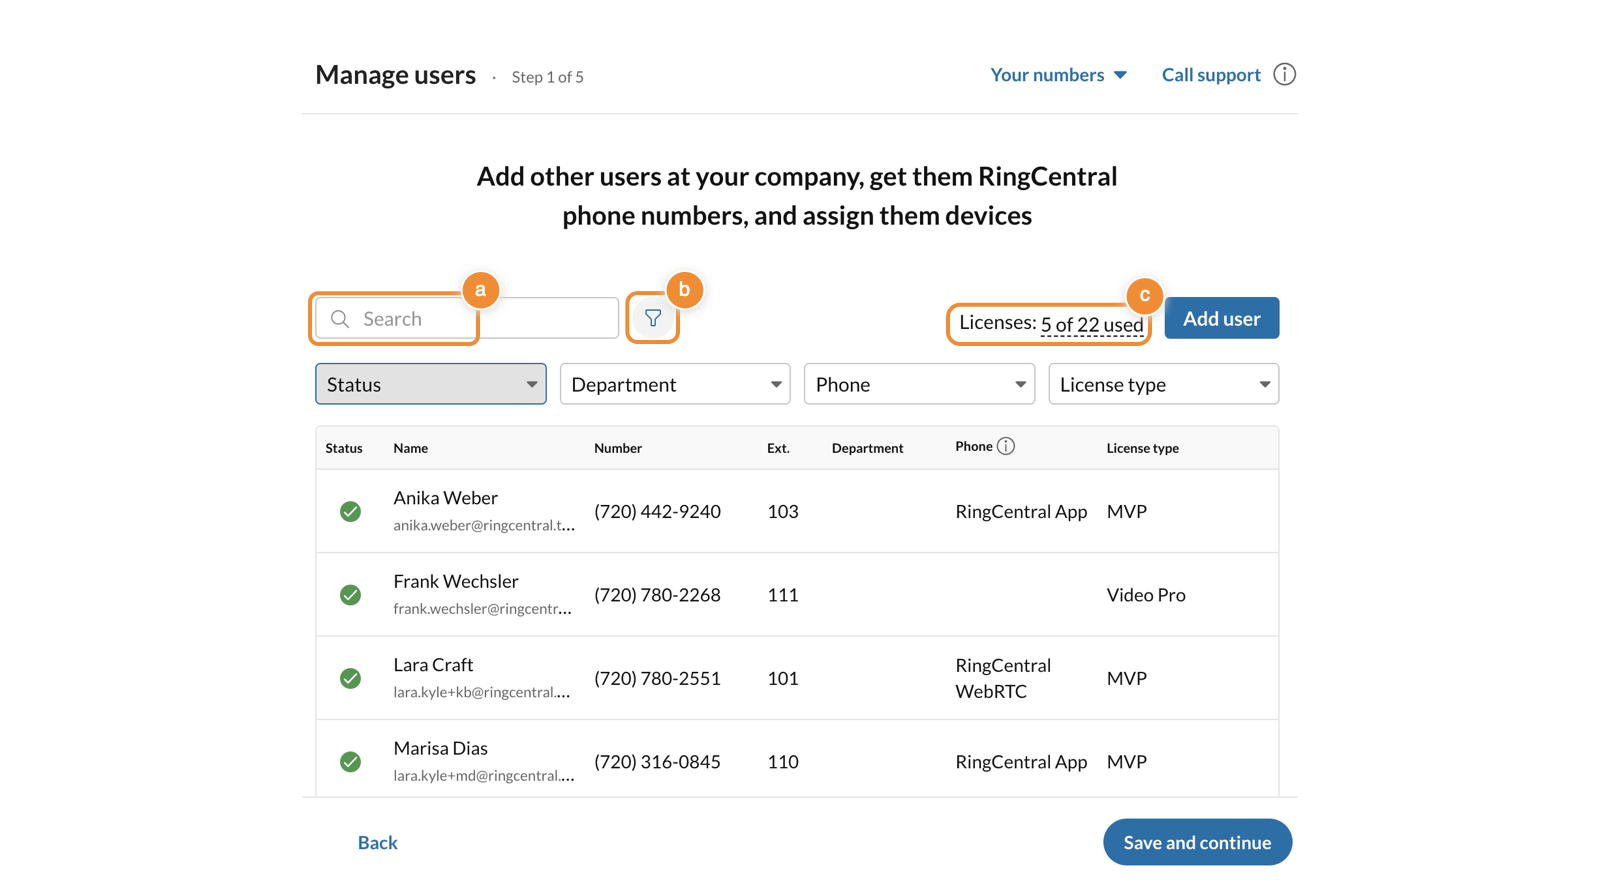1600x880 pixels.
Task: Click the filter funnel icon
Action: pos(653,318)
